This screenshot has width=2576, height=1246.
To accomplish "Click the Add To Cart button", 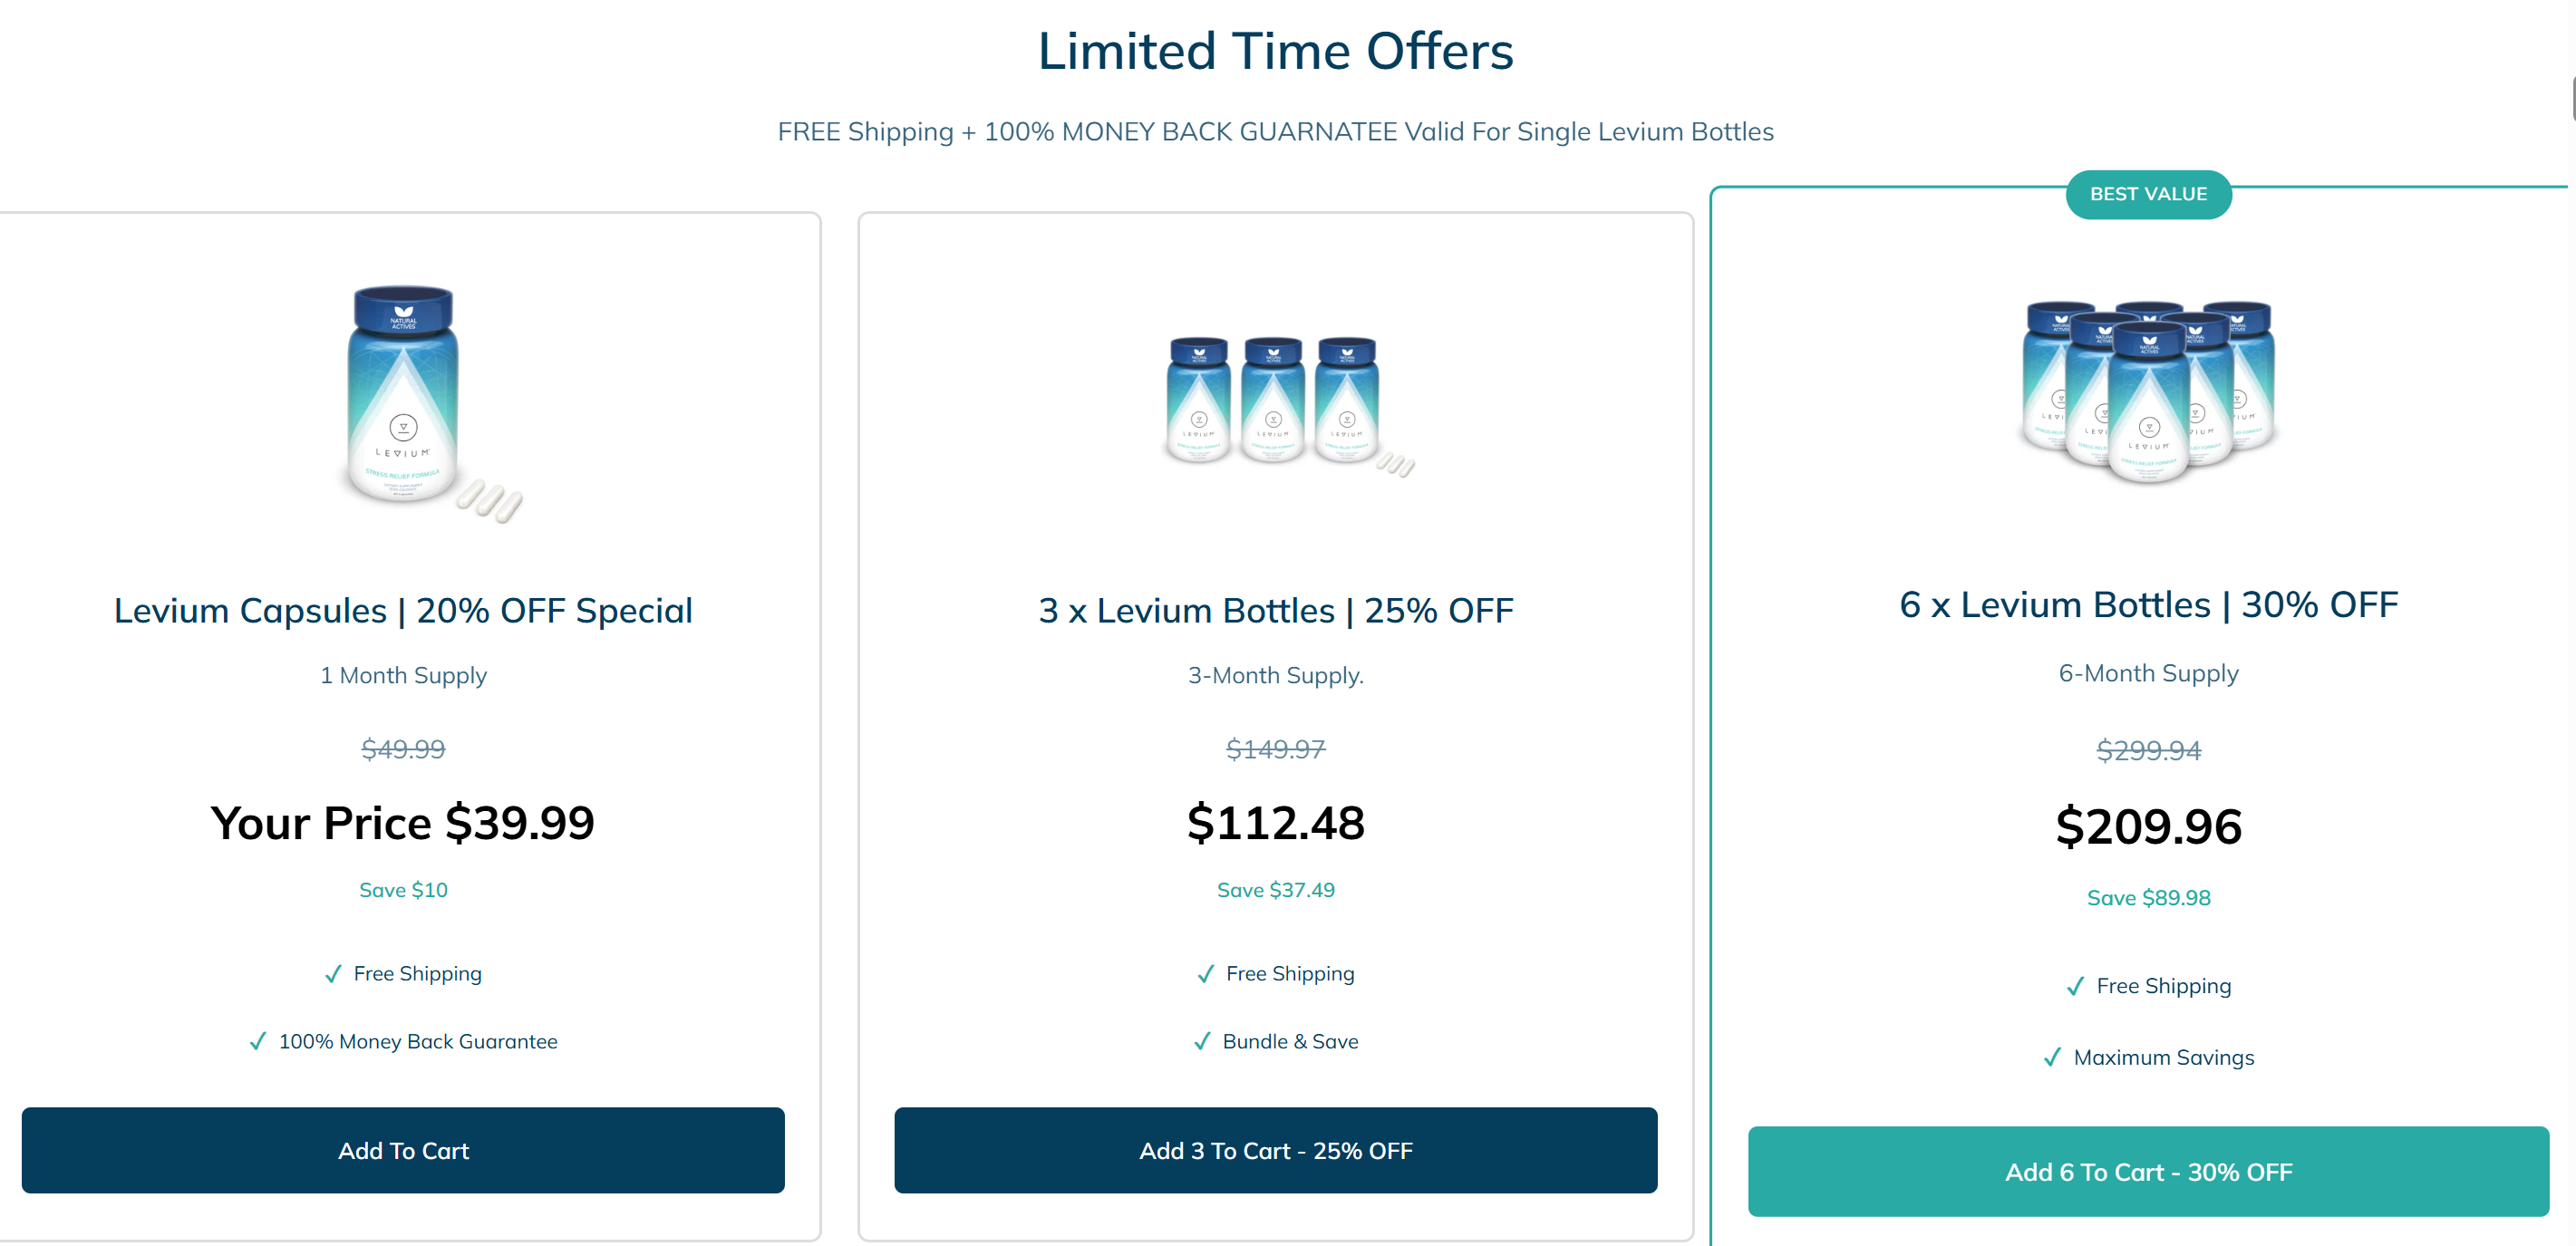I will click(403, 1150).
